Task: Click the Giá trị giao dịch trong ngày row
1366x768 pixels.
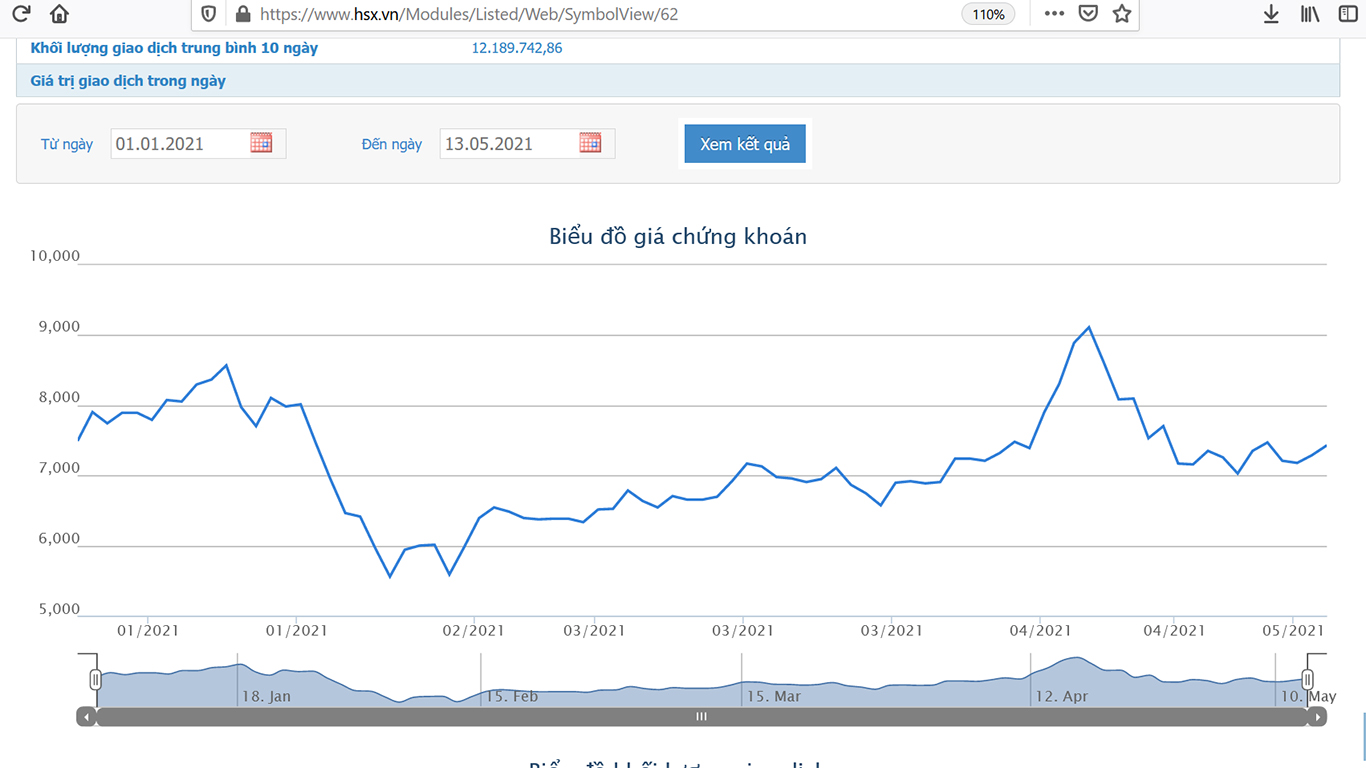Action: tap(128, 81)
